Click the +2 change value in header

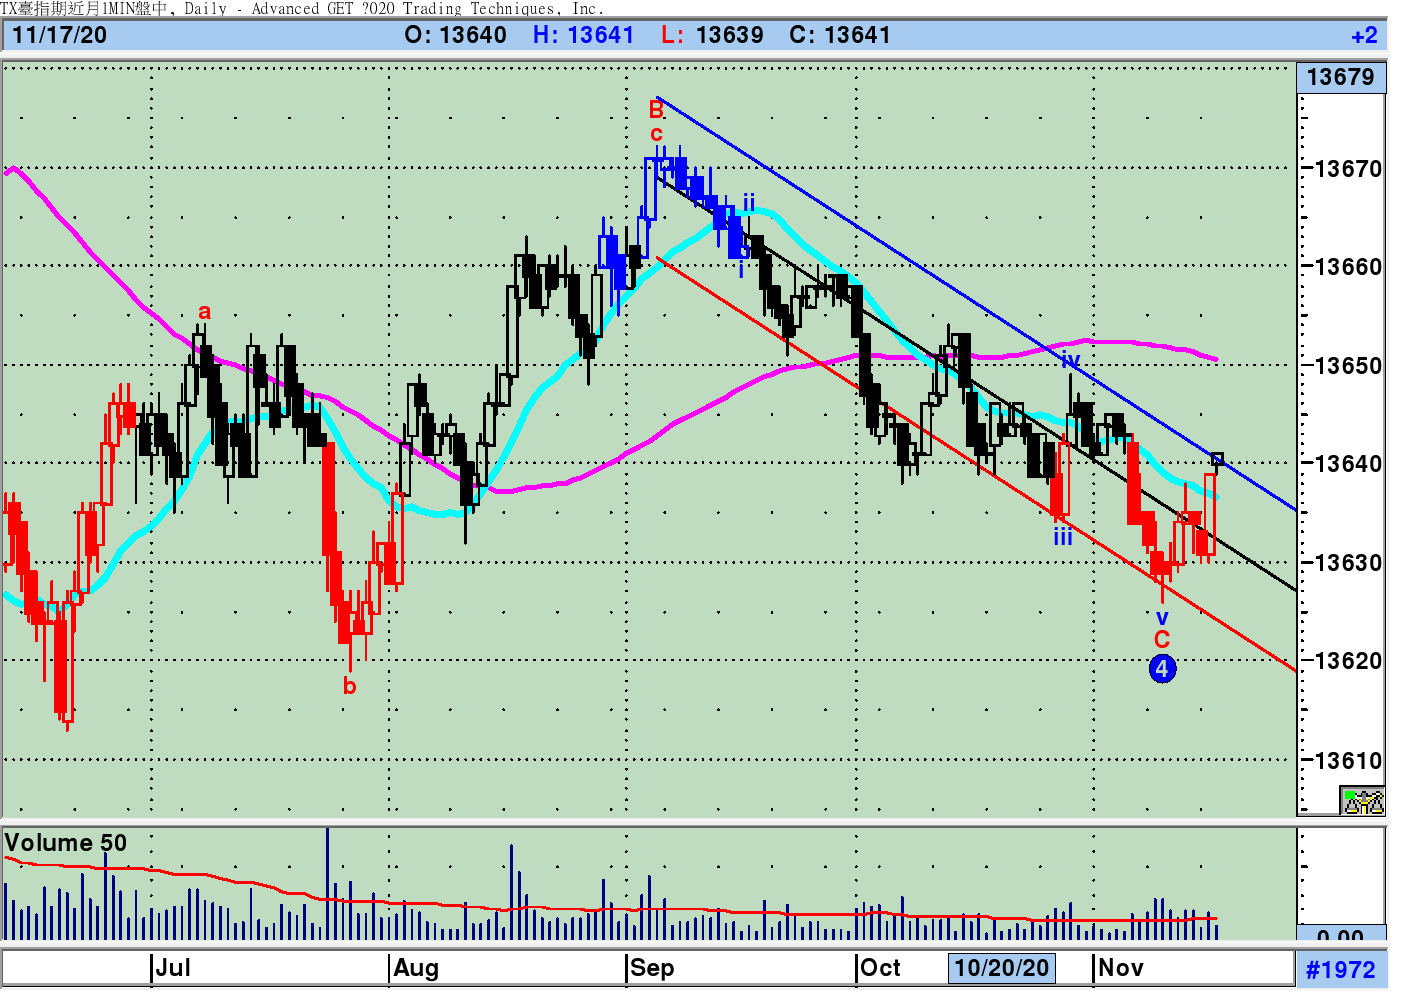click(x=1364, y=36)
